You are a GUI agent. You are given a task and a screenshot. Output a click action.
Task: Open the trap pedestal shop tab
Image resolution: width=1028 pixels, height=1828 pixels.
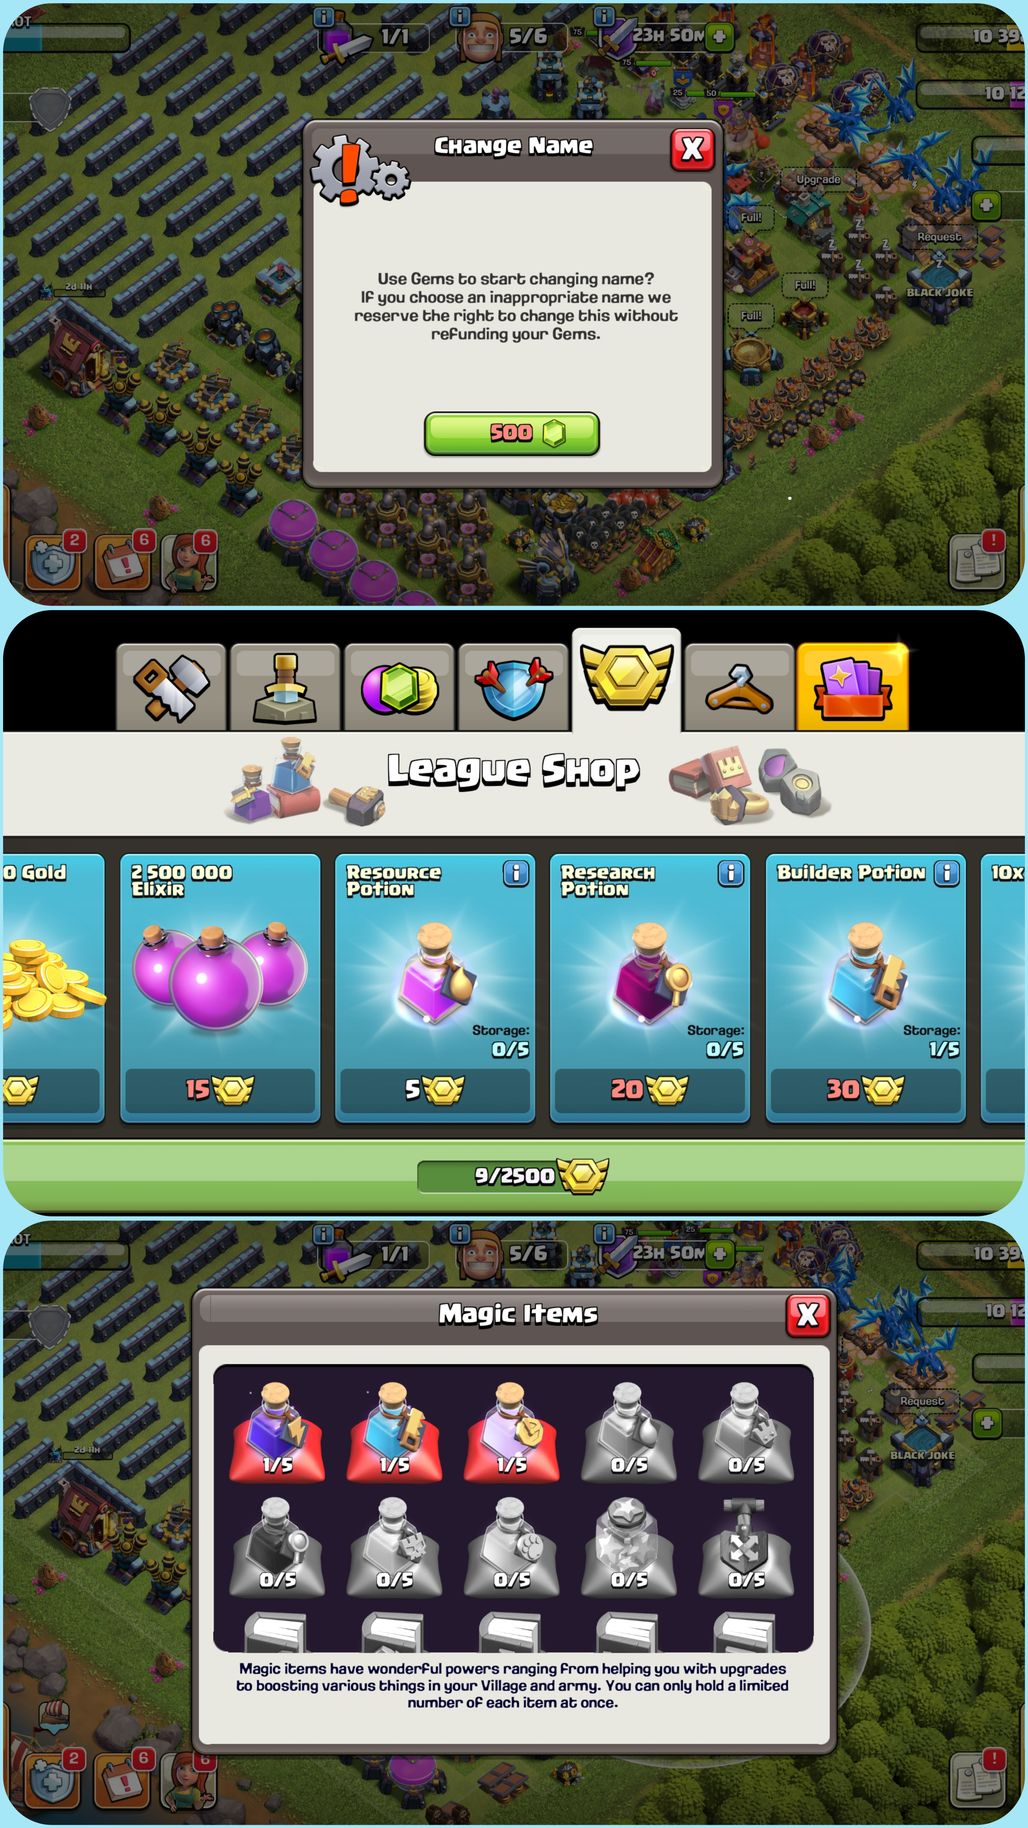tap(285, 688)
